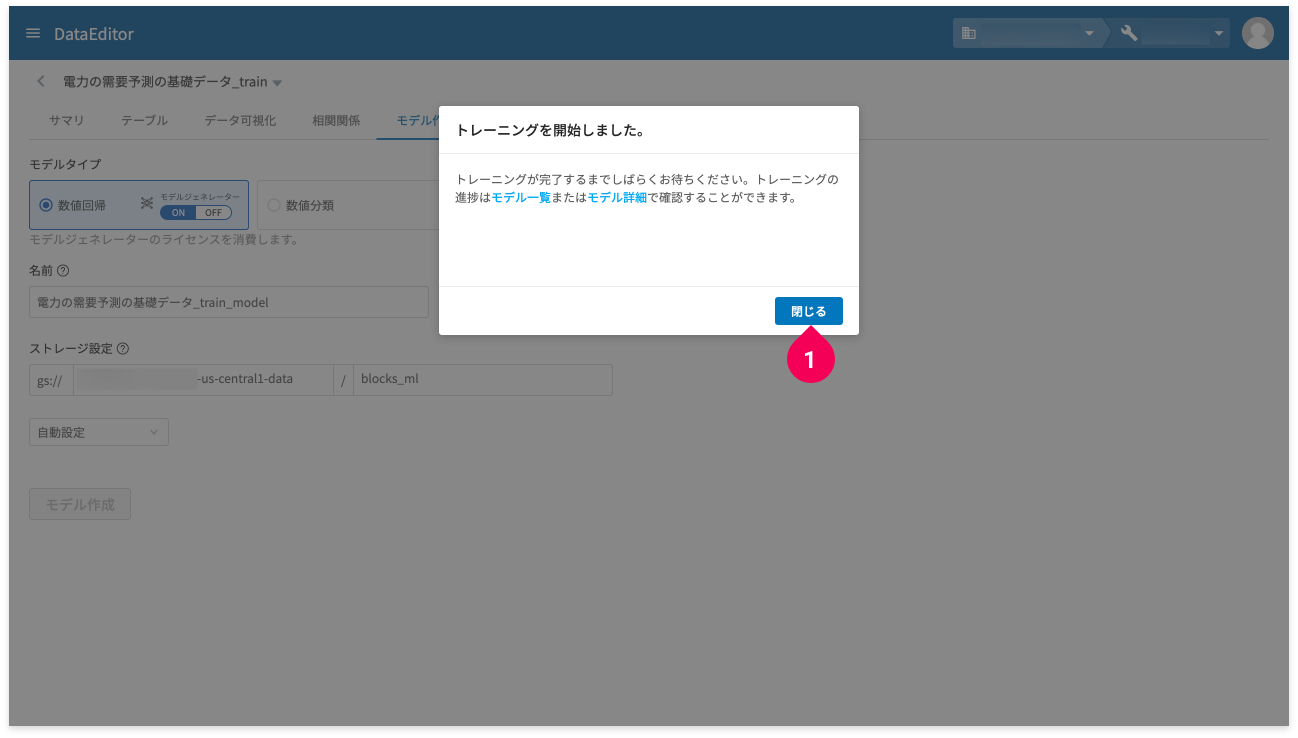Expand the dataset name dropdown arrow
Image resolution: width=1298 pixels, height=738 pixels.
(277, 83)
